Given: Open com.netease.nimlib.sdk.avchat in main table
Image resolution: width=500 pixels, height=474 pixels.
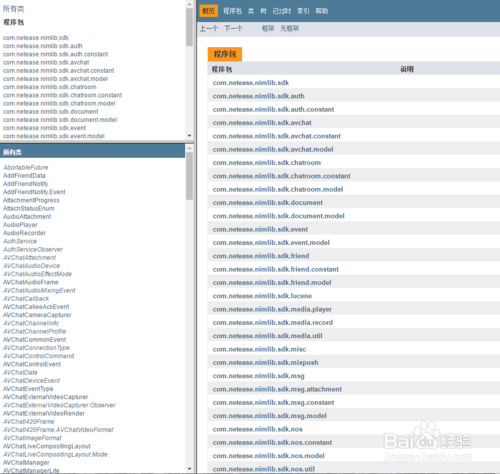Looking at the screenshot, I should (x=262, y=123).
